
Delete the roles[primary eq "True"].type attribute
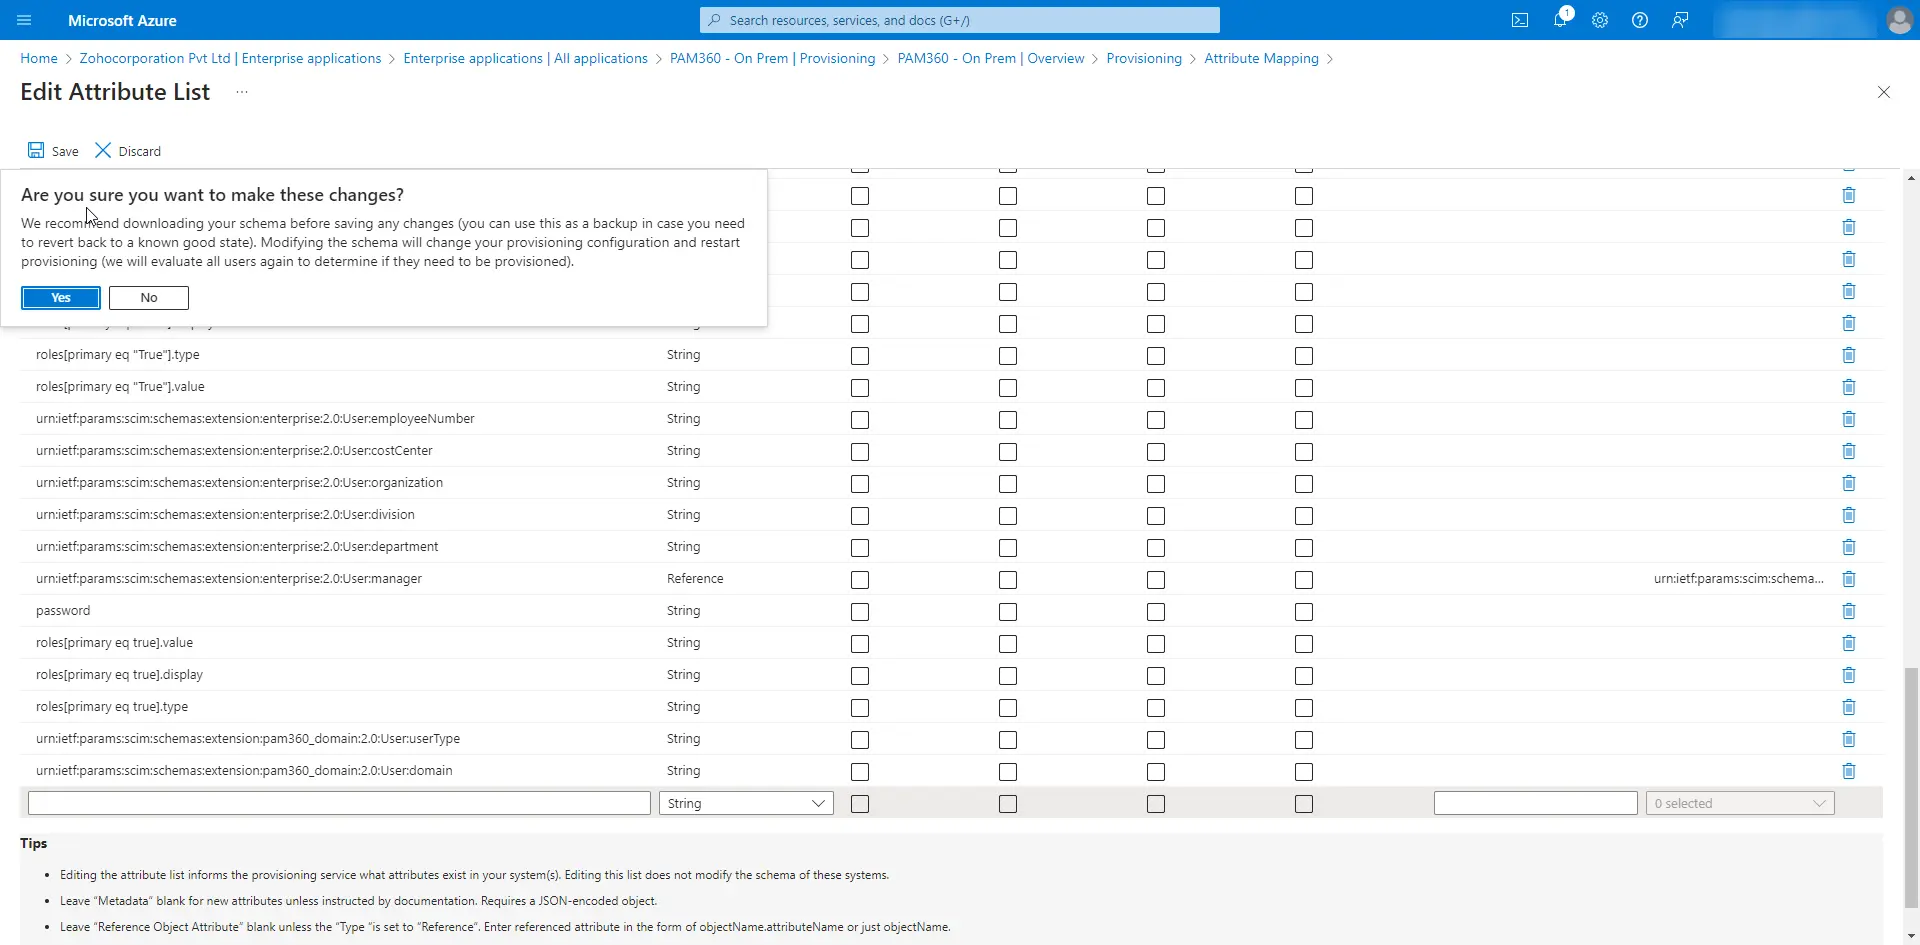[x=1849, y=355]
